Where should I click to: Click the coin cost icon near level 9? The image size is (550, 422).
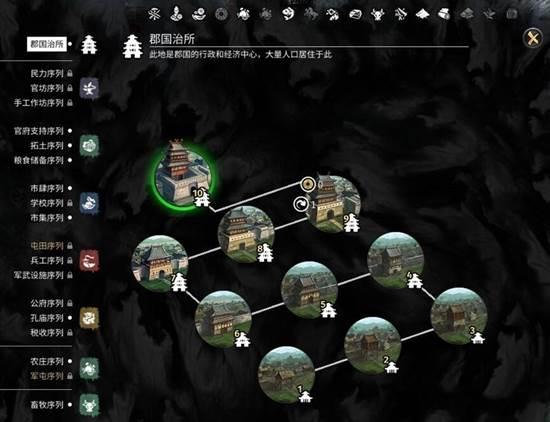click(308, 183)
